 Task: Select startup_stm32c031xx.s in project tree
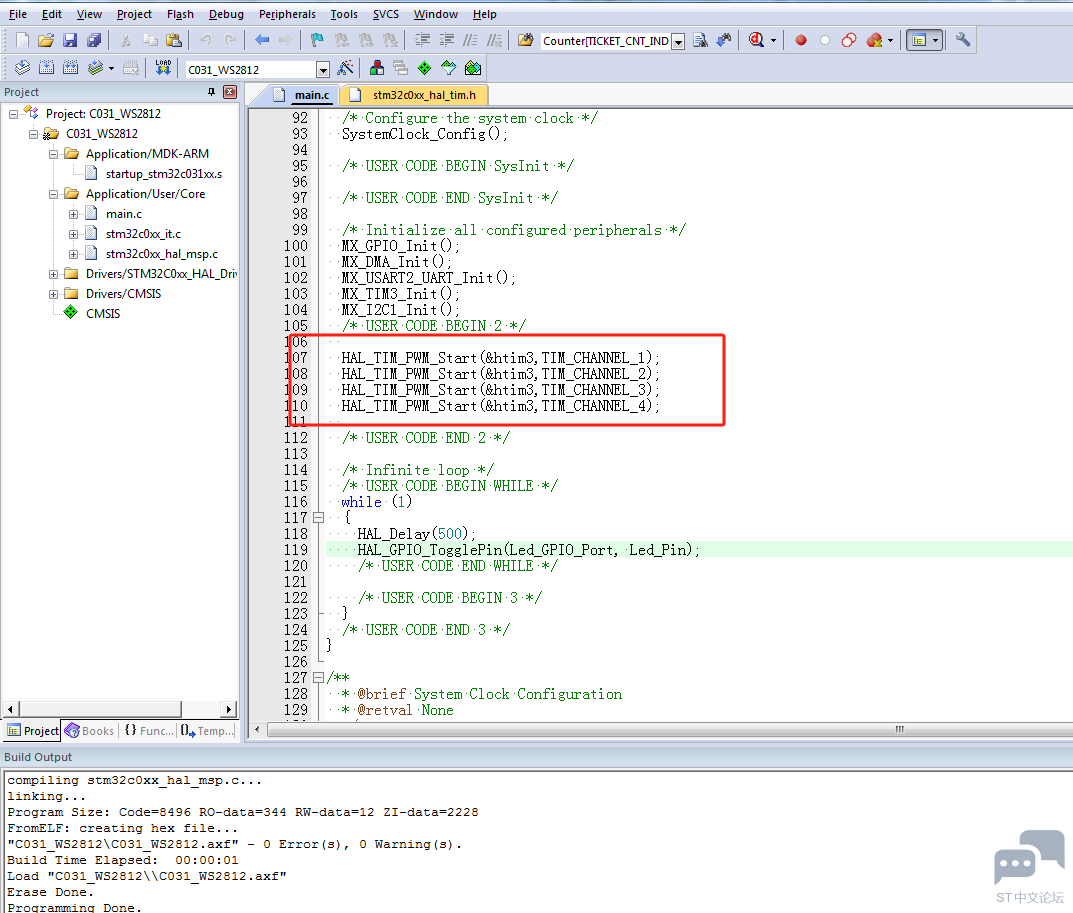[x=164, y=174]
